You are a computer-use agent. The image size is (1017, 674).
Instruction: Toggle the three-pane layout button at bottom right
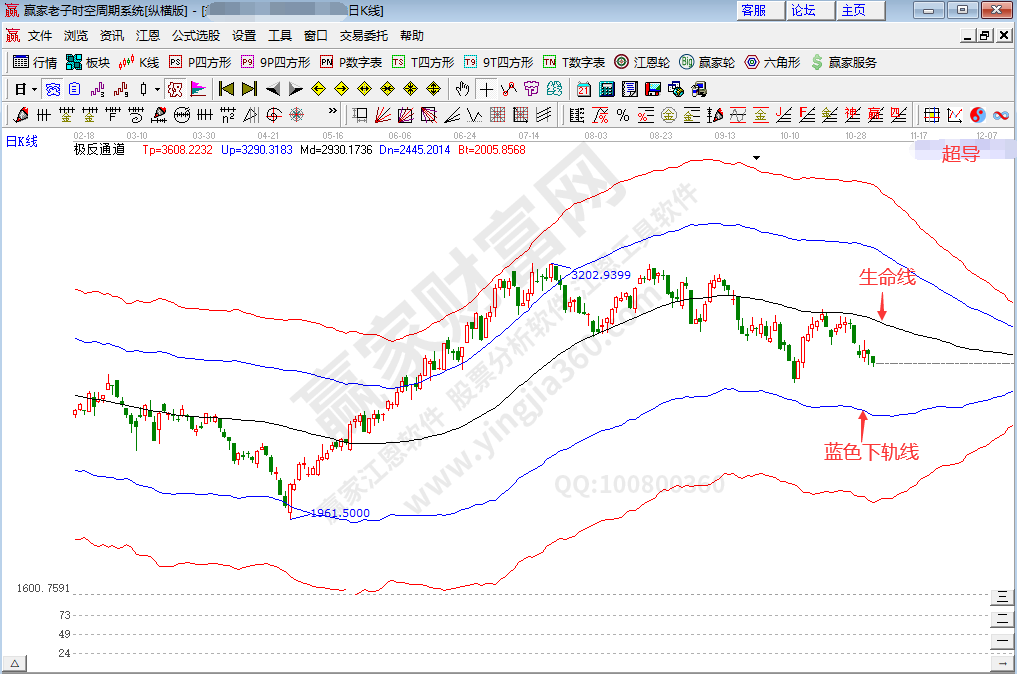[1001, 597]
